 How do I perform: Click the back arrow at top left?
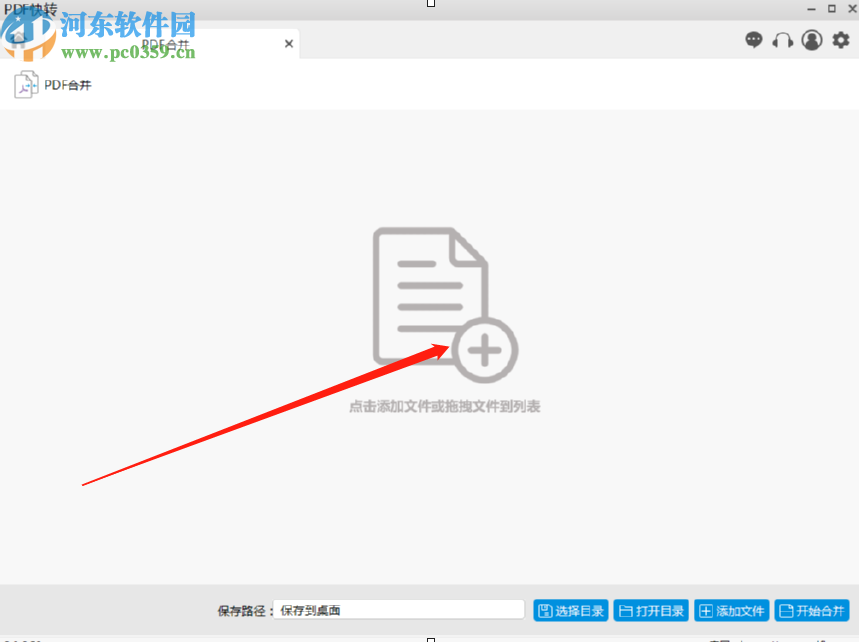[16, 40]
